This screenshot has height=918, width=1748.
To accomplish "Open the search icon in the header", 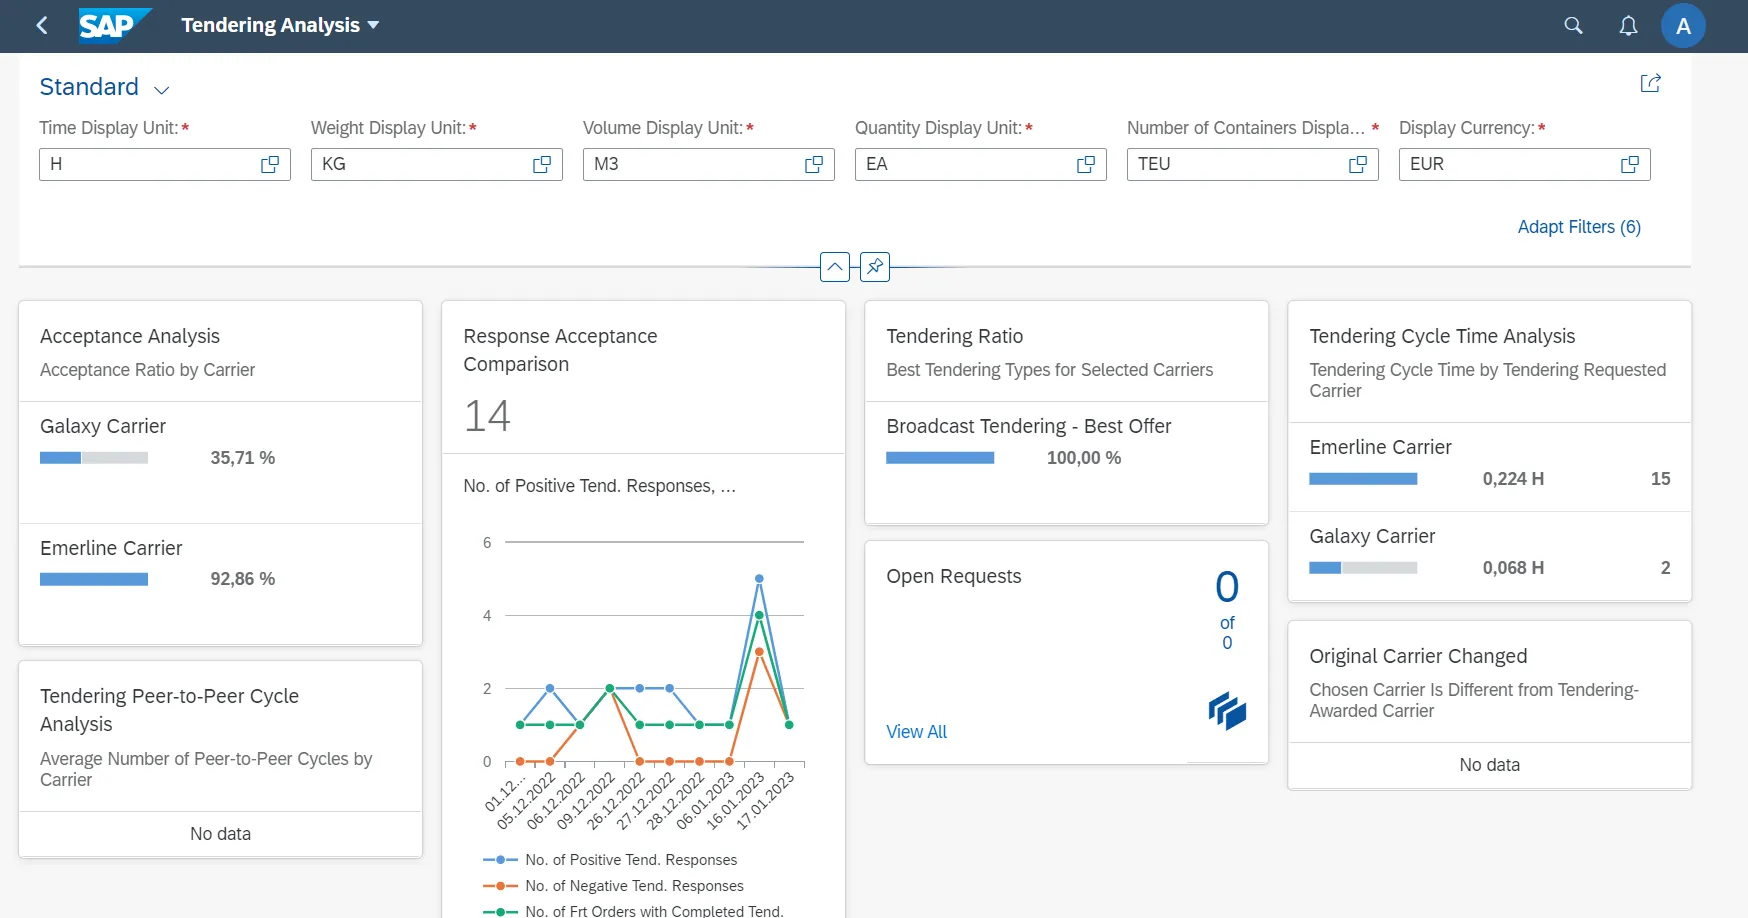I will coord(1573,25).
